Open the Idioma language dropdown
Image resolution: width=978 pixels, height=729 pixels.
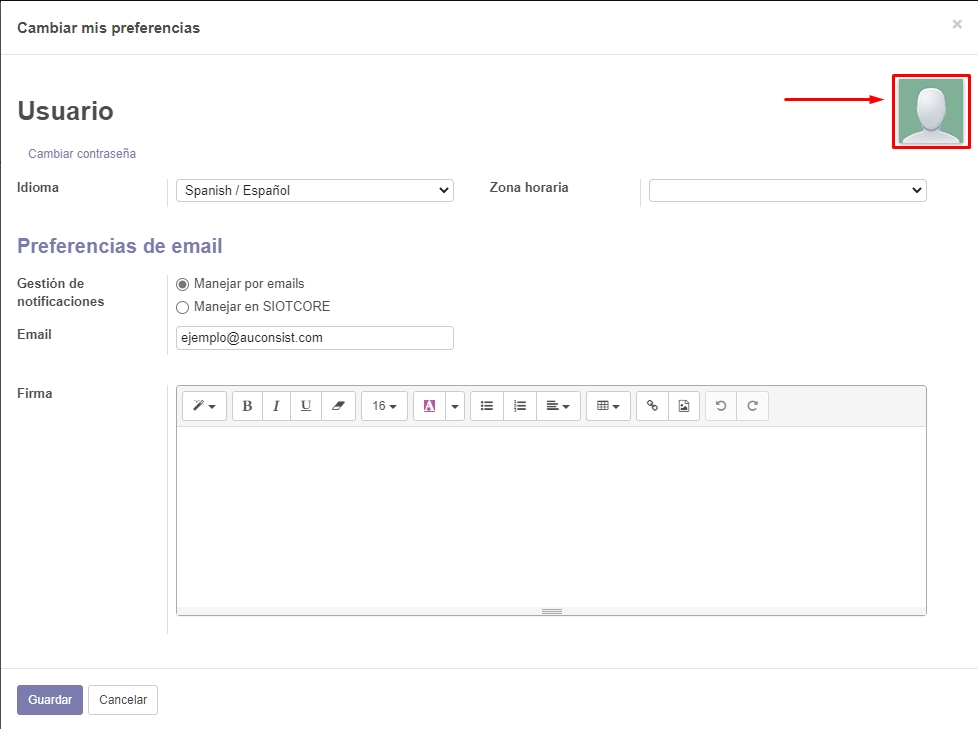coord(314,190)
